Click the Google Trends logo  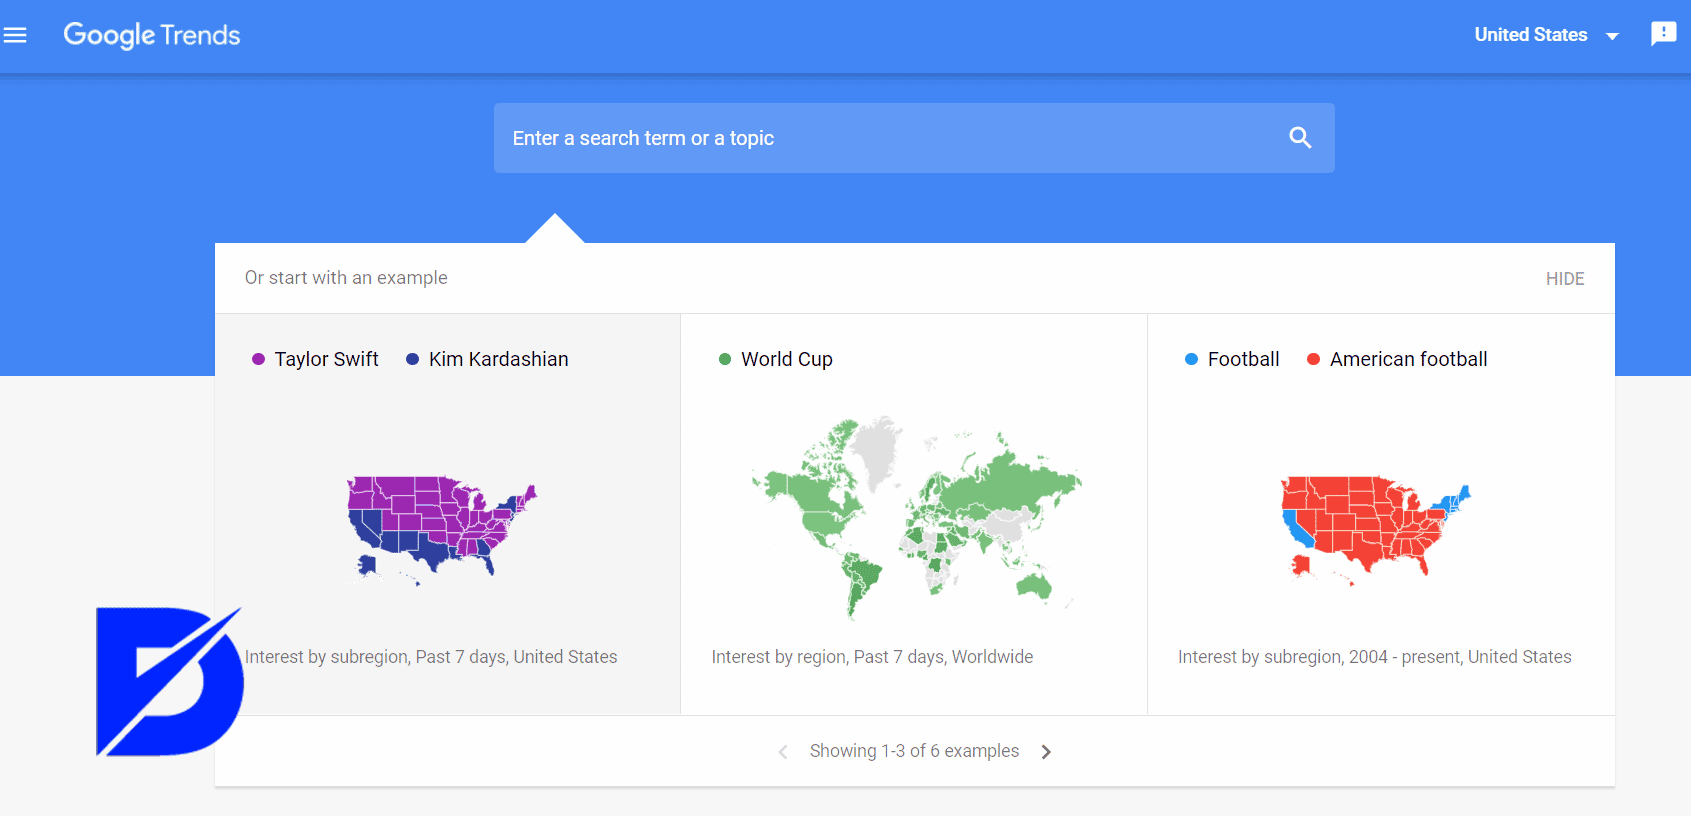[152, 35]
